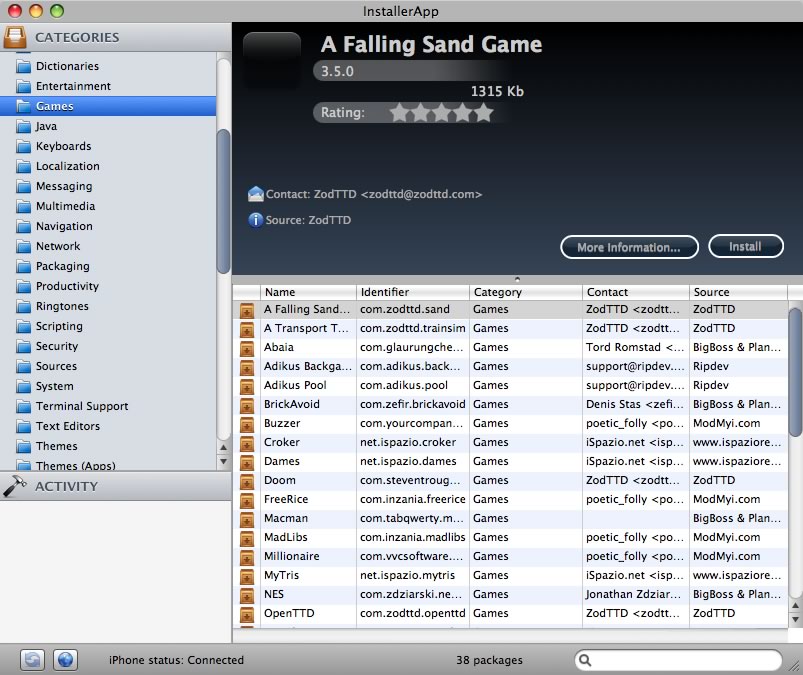This screenshot has height=675, width=803.
Task: Click the package icon for Abaia row
Action: coord(247,348)
